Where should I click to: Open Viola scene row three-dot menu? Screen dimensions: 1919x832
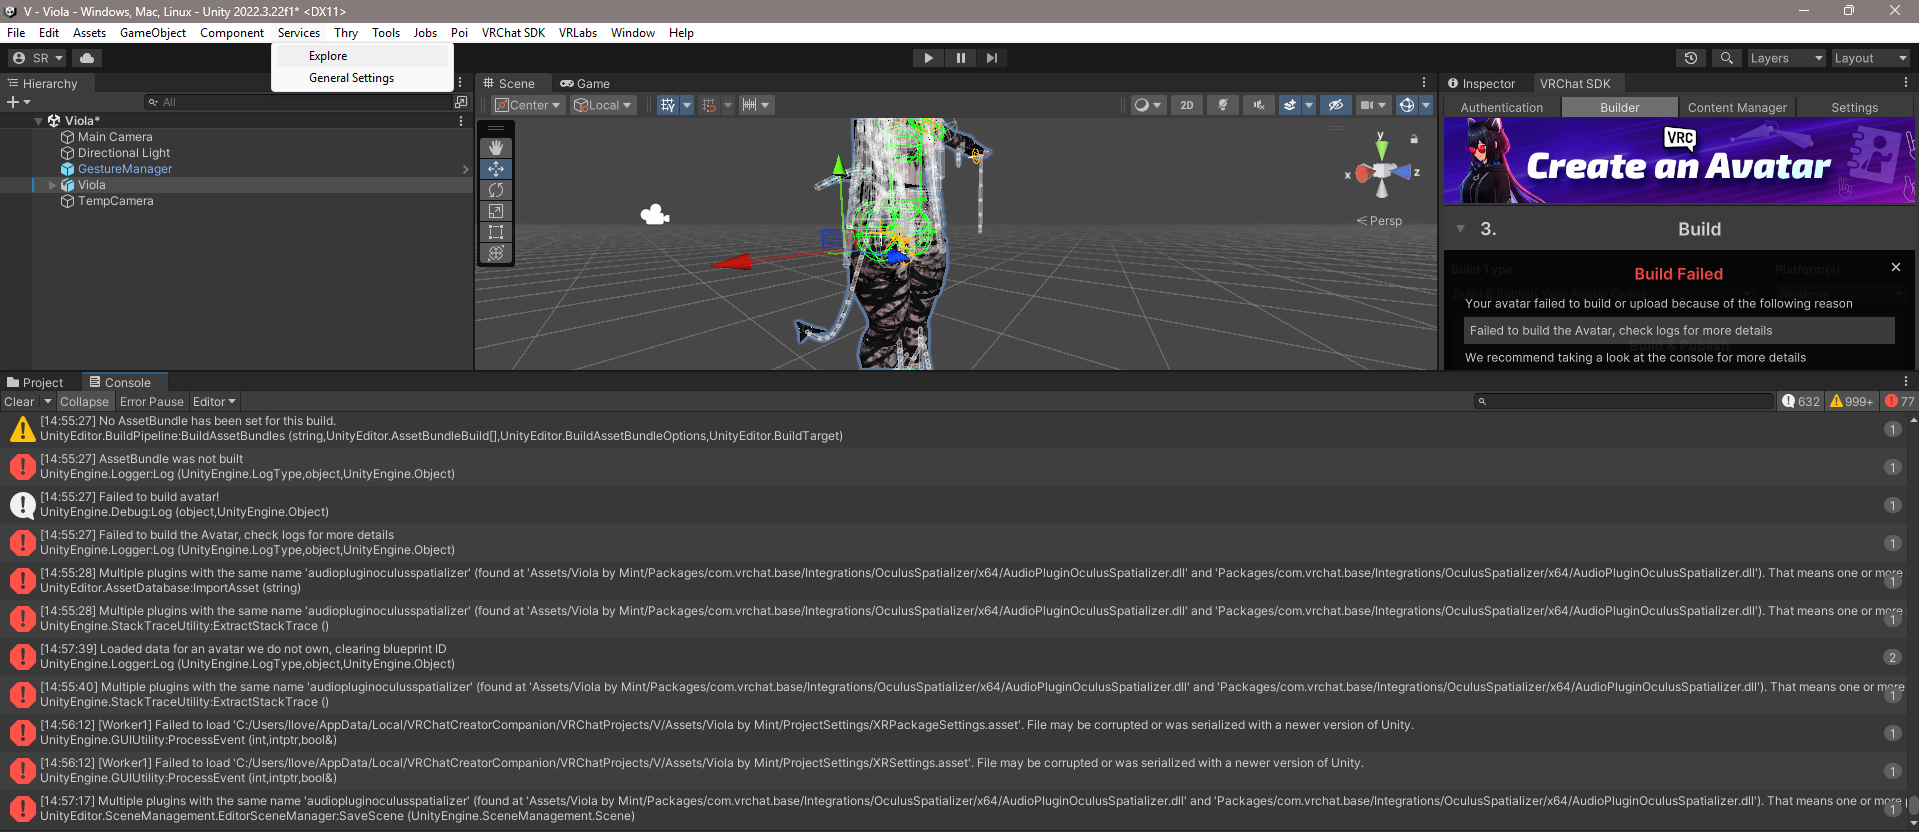461,121
